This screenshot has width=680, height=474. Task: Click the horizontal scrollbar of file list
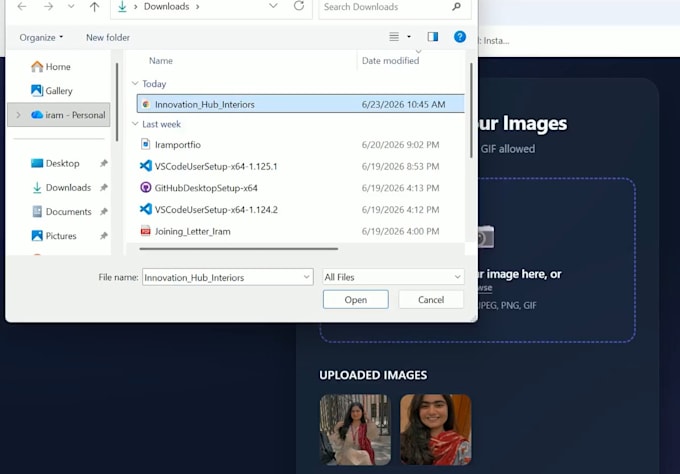[x=239, y=249]
